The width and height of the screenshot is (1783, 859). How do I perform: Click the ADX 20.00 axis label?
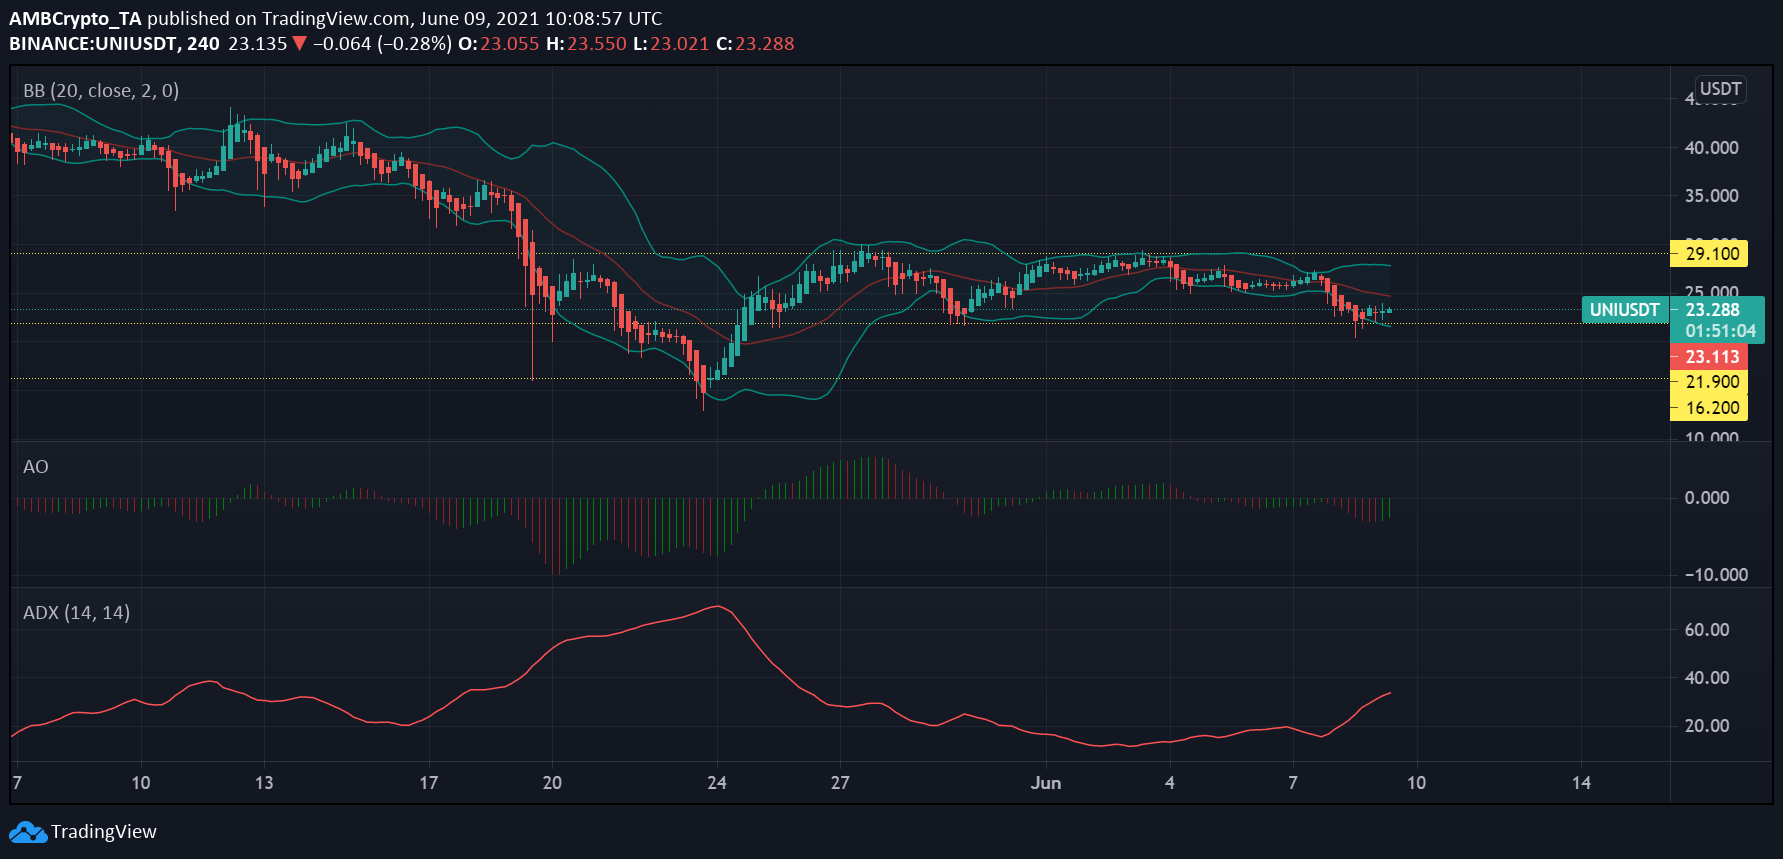coord(1707,726)
